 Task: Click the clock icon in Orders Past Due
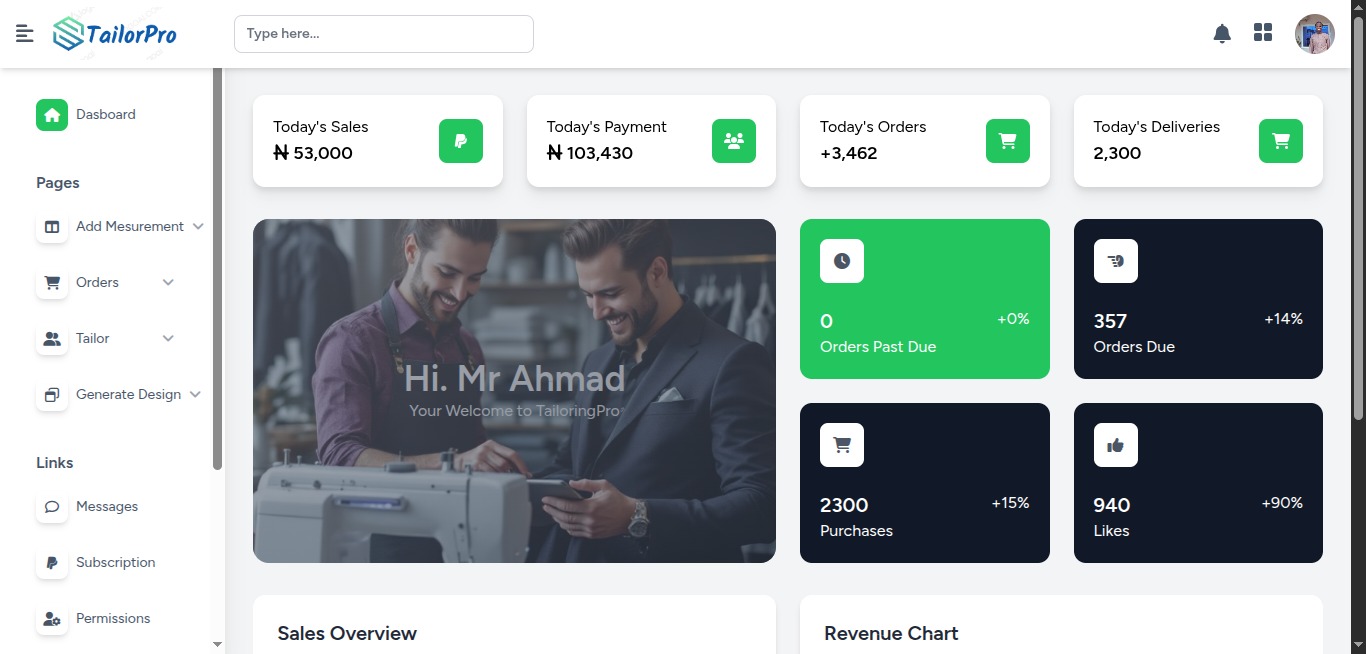click(x=842, y=261)
